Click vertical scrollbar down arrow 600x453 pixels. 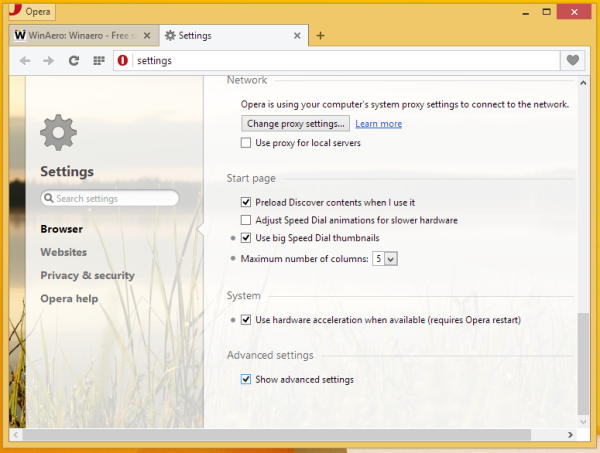pos(583,422)
